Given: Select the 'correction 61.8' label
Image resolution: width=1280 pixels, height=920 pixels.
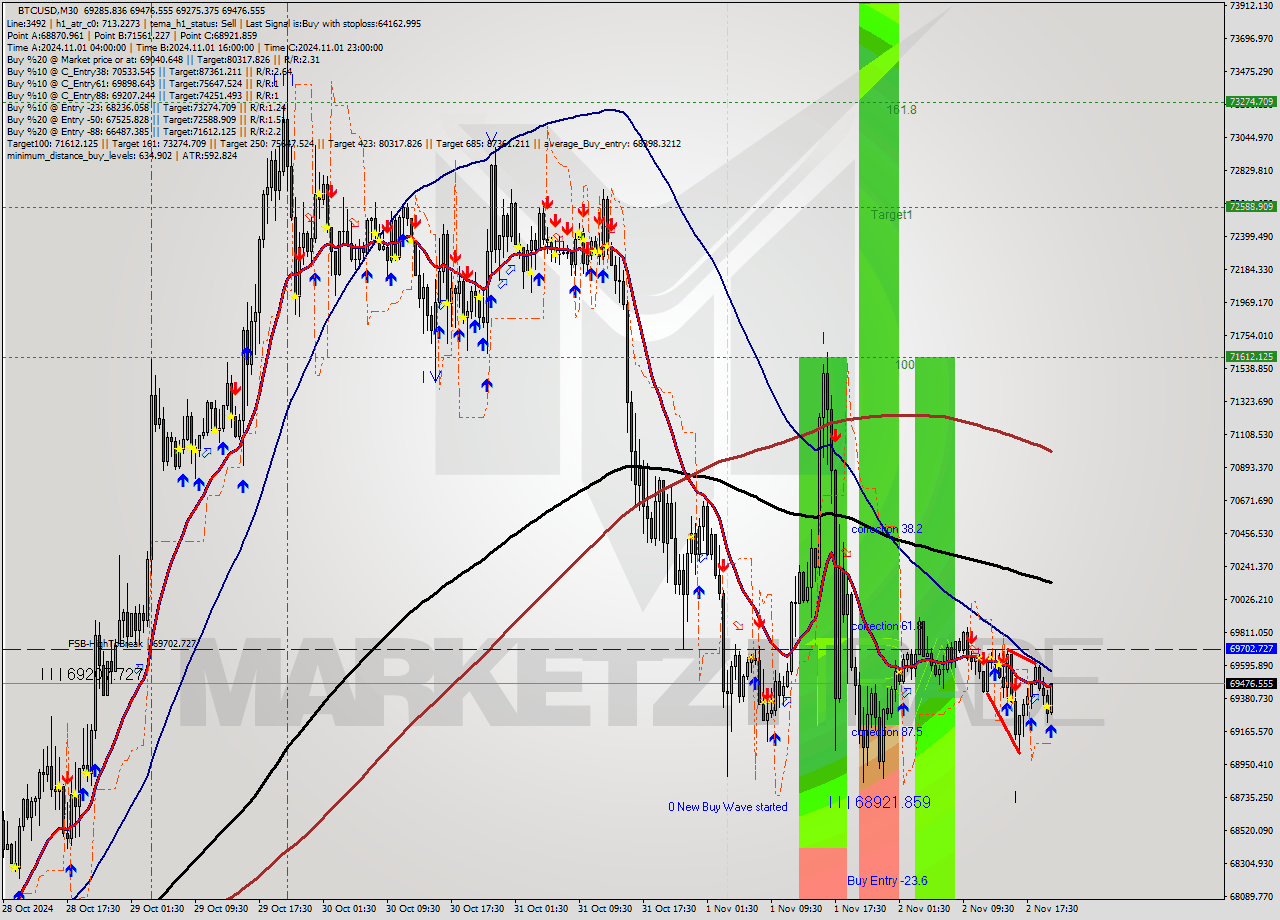Looking at the screenshot, I should coord(886,626).
